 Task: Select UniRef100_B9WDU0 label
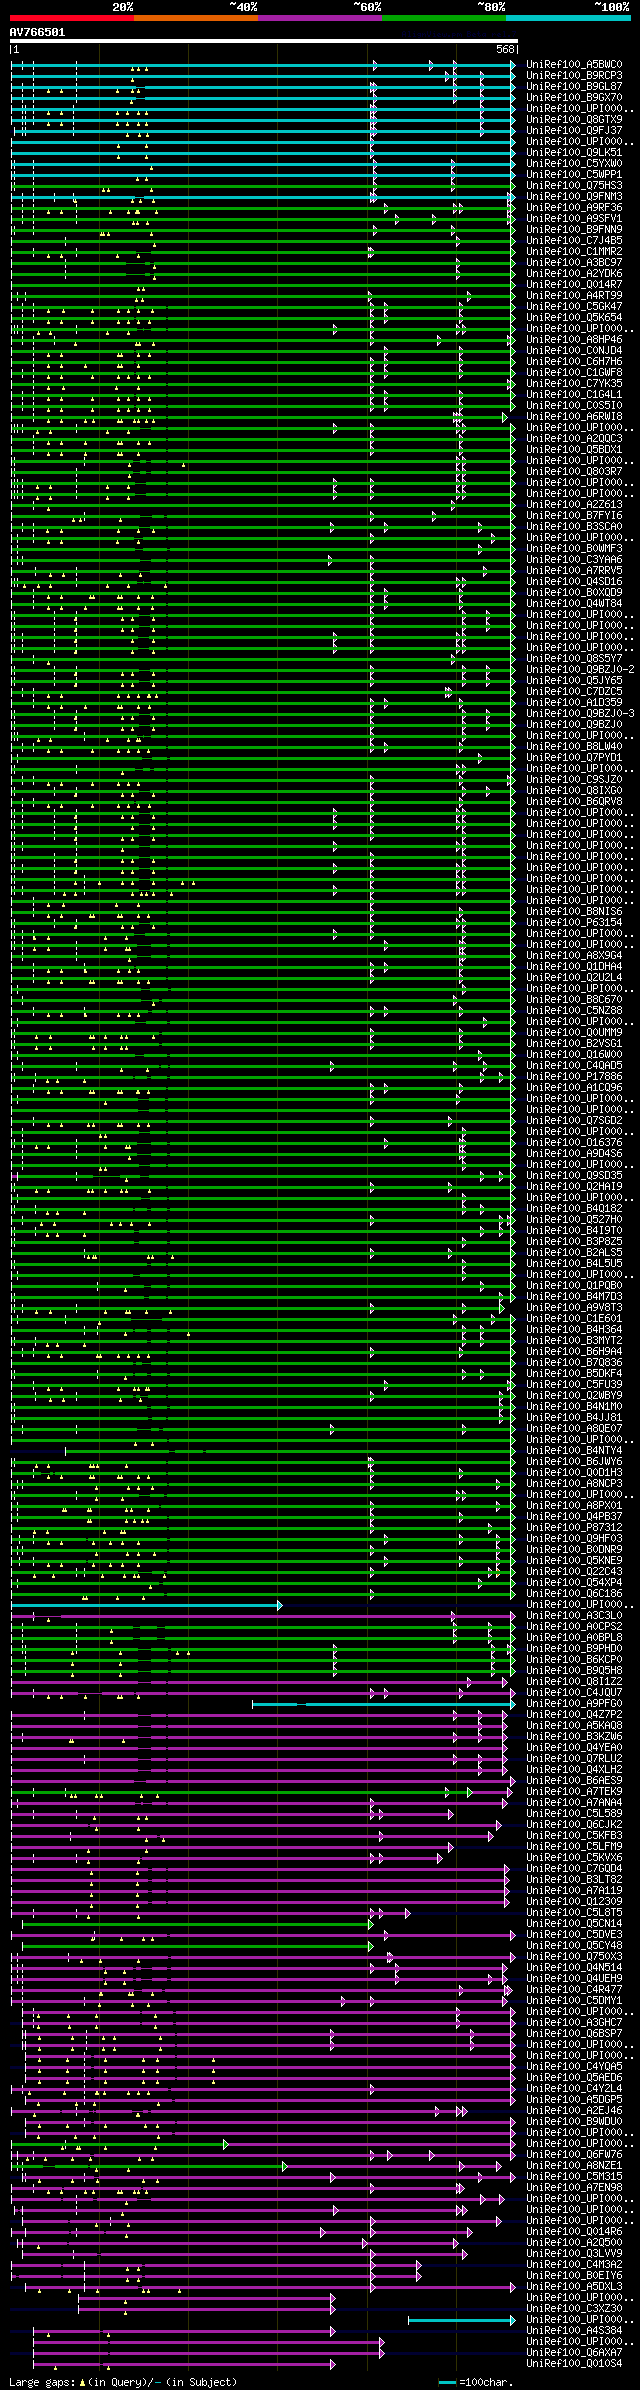[x=574, y=2122]
